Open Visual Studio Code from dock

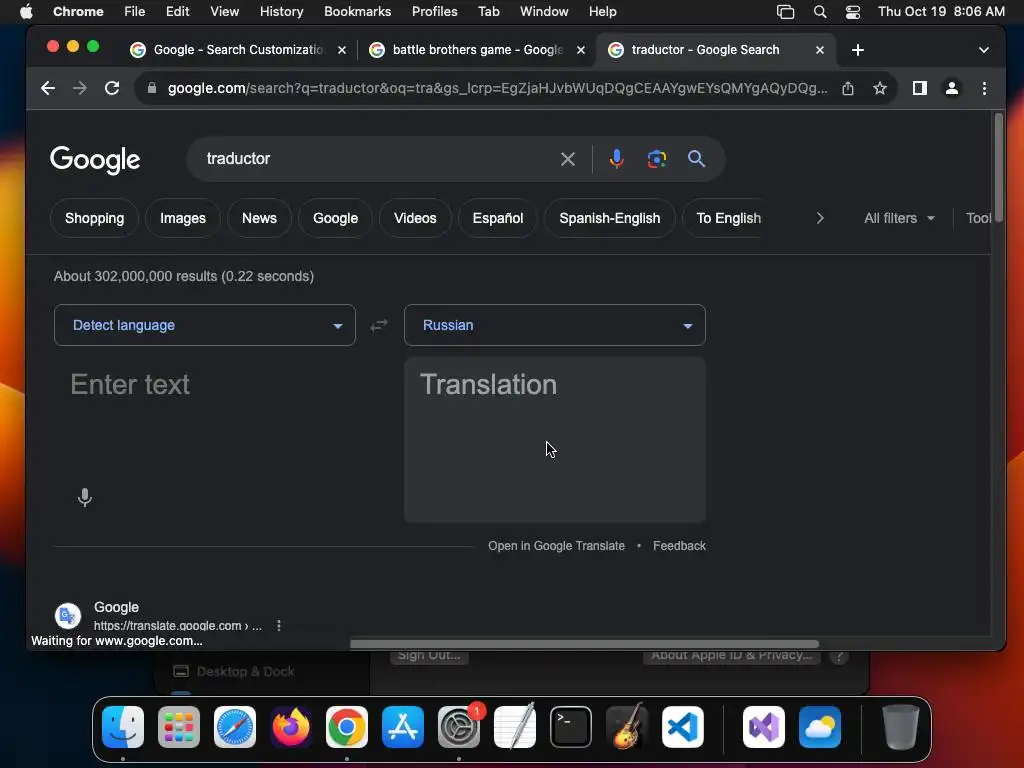[682, 727]
